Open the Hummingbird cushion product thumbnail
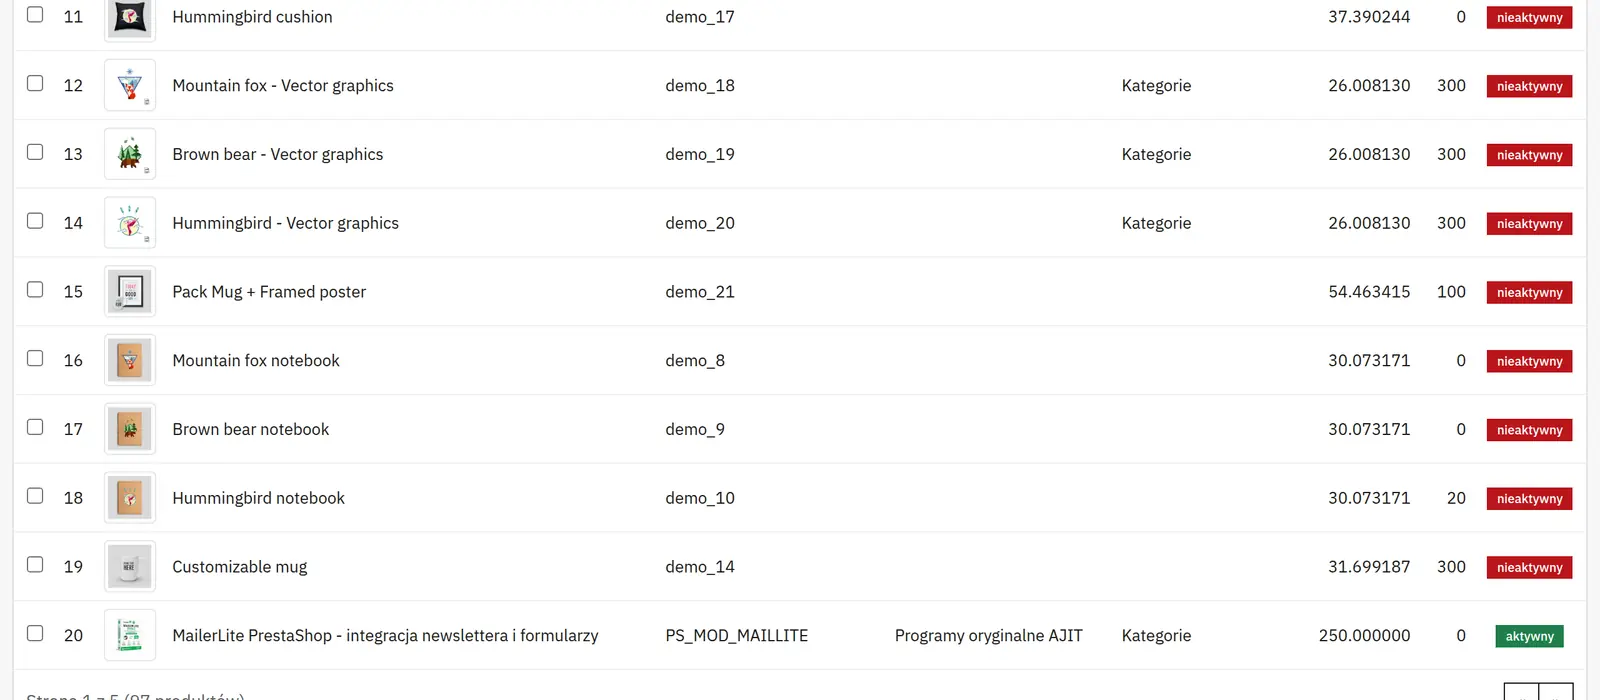 130,17
